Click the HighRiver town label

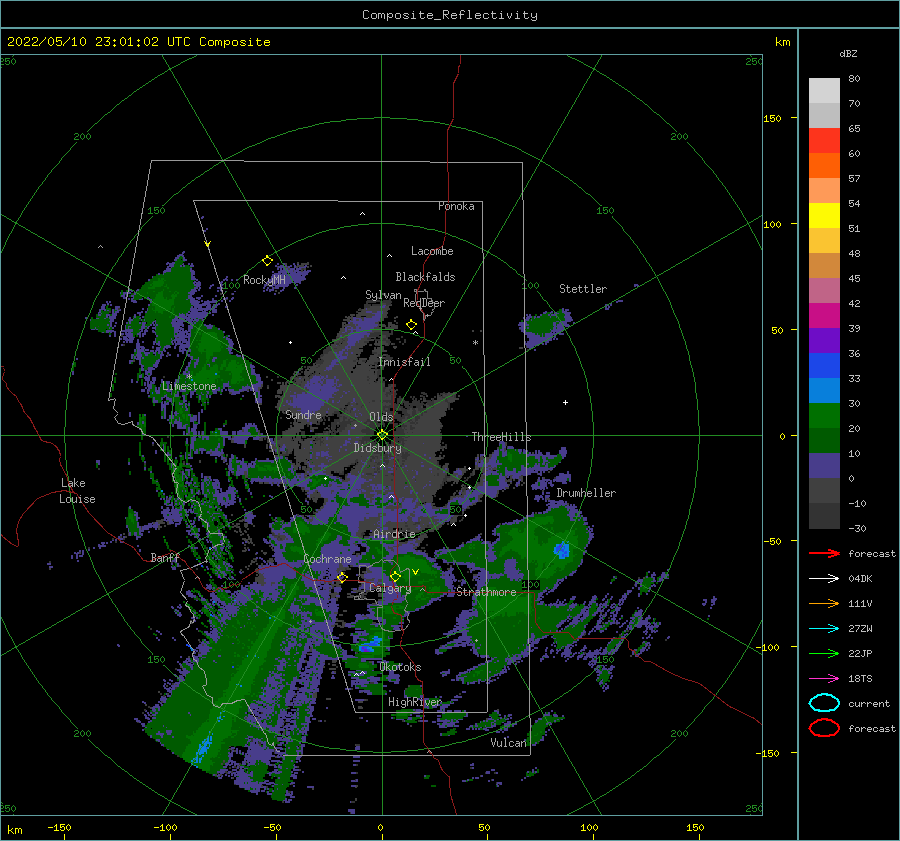(415, 702)
